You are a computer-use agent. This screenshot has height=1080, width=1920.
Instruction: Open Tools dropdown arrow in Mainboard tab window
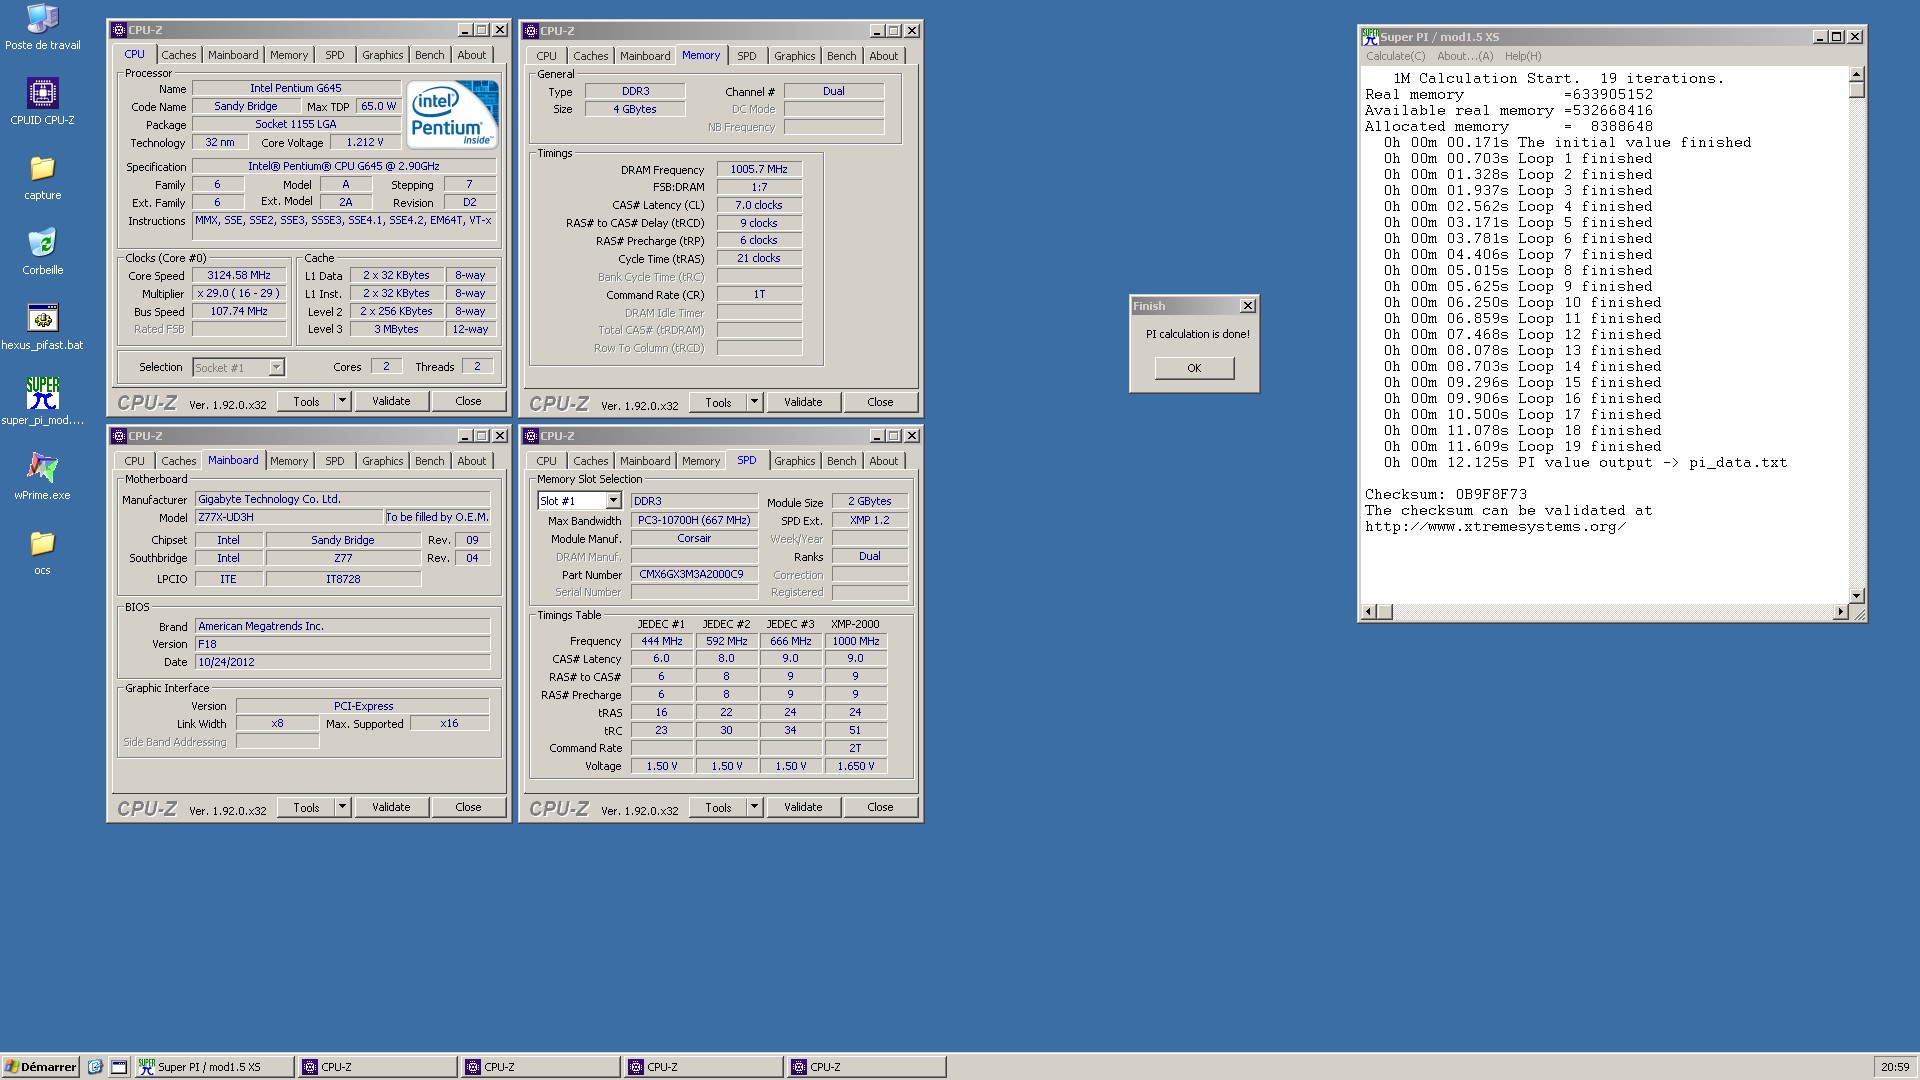342,807
